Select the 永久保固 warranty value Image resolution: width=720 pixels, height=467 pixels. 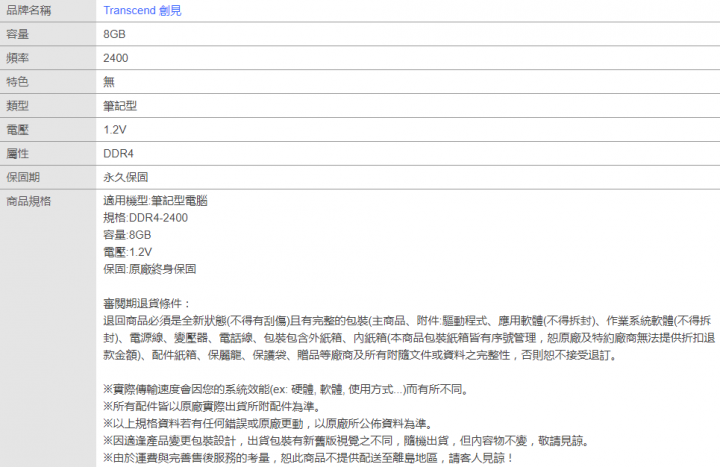pos(126,177)
